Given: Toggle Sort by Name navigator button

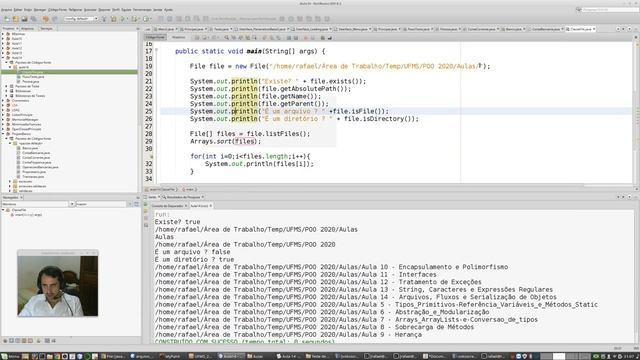Looking at the screenshot, I should pos(47,340).
